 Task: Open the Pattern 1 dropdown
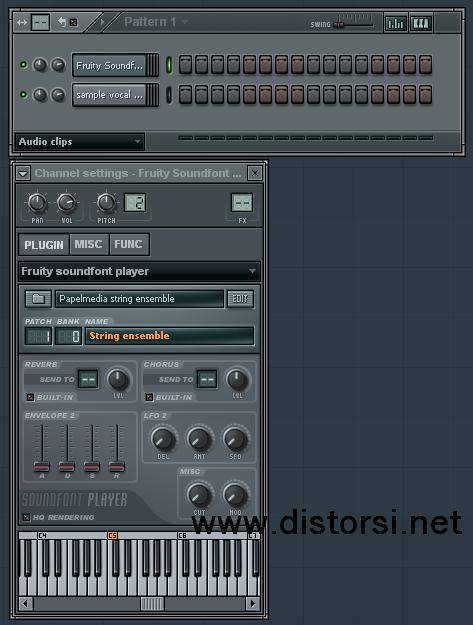[156, 22]
